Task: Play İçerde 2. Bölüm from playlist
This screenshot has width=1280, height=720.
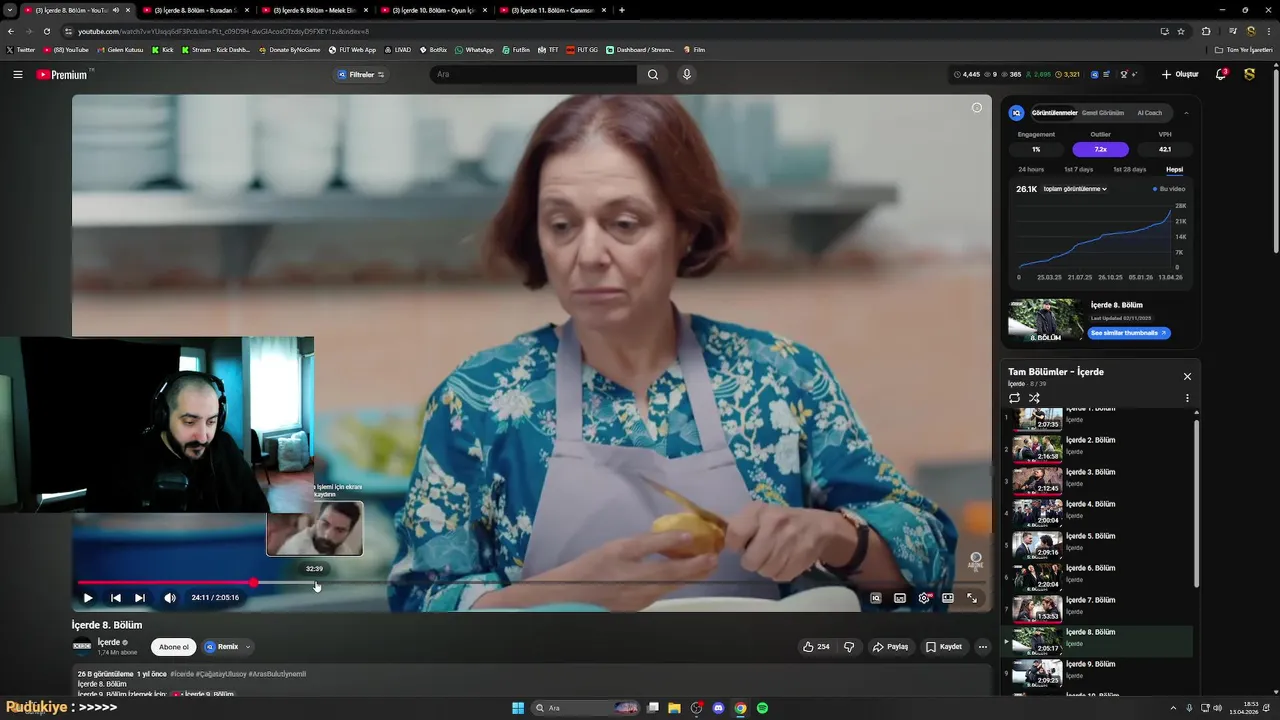Action: (1097, 448)
